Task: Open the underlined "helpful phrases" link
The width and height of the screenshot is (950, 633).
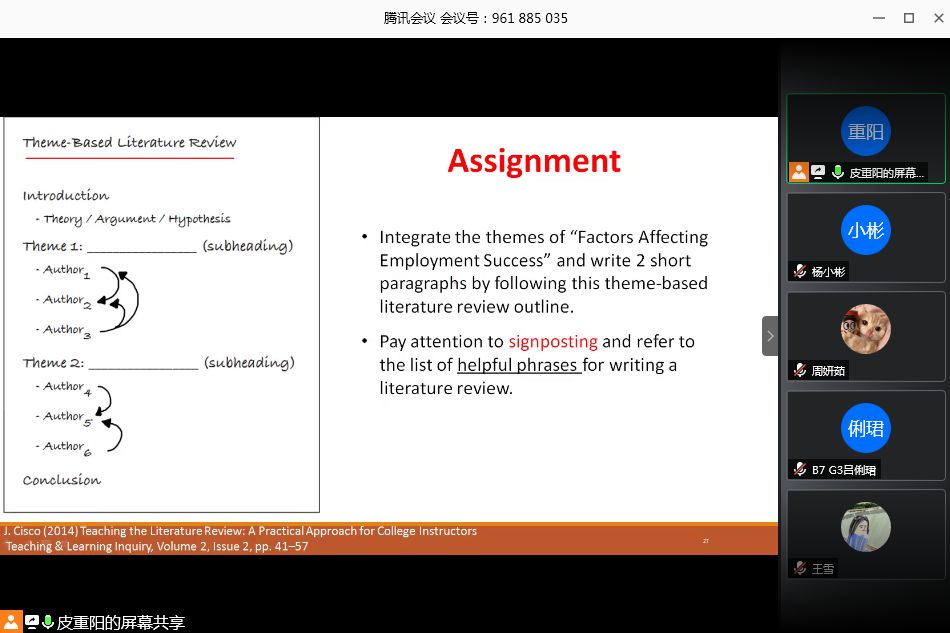Action: pyautogui.click(x=518, y=365)
